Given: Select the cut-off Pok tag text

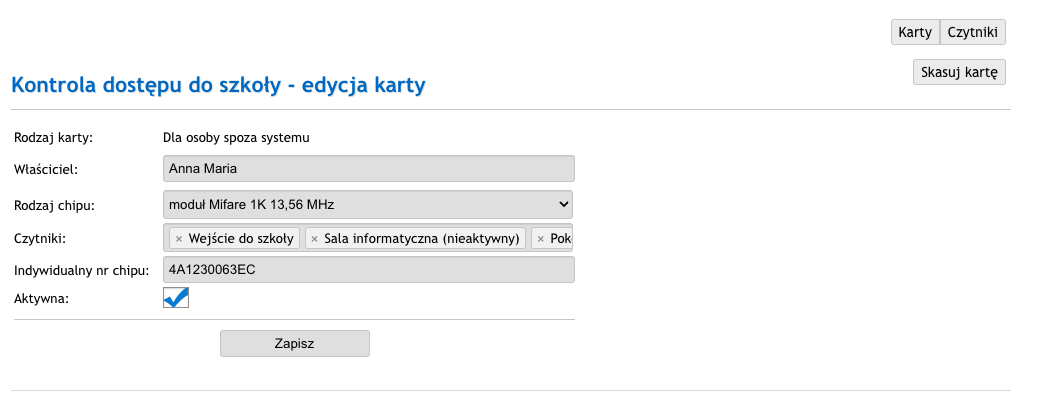Looking at the screenshot, I should pos(561,238).
